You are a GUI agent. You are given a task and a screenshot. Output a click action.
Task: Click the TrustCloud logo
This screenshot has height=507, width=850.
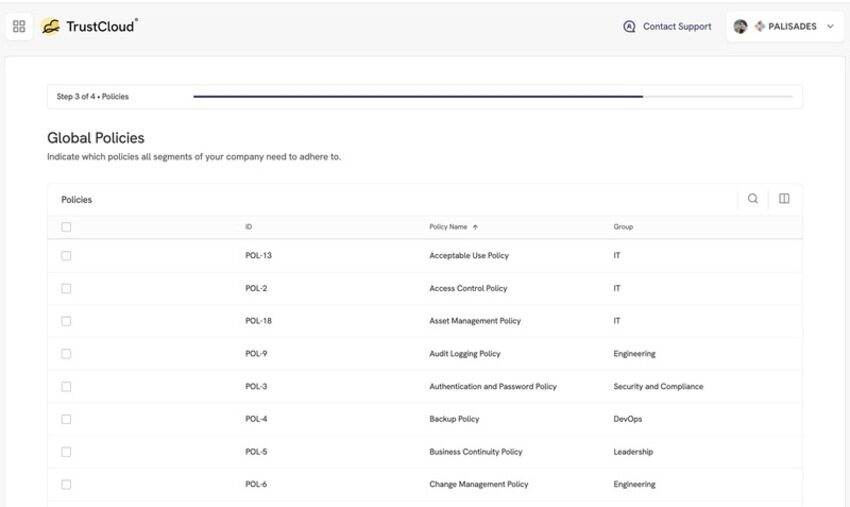89,26
